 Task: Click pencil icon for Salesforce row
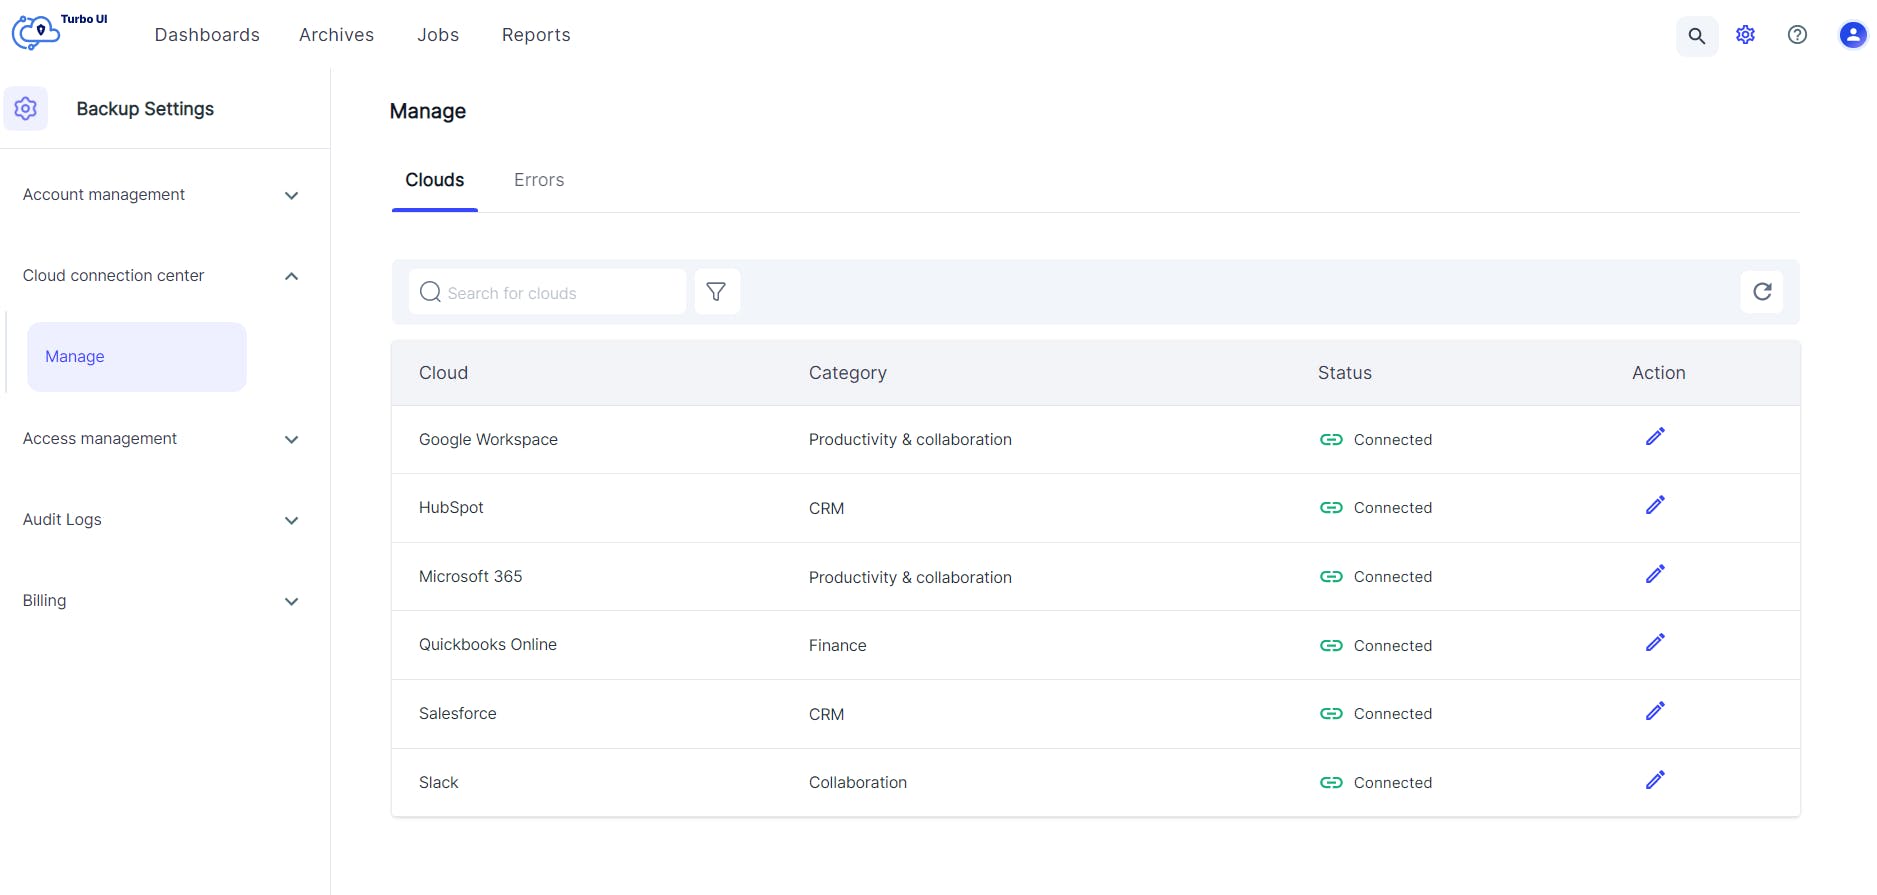(1655, 712)
